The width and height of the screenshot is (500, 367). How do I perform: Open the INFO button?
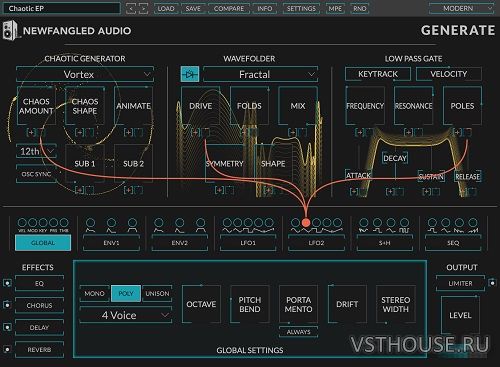tap(265, 8)
